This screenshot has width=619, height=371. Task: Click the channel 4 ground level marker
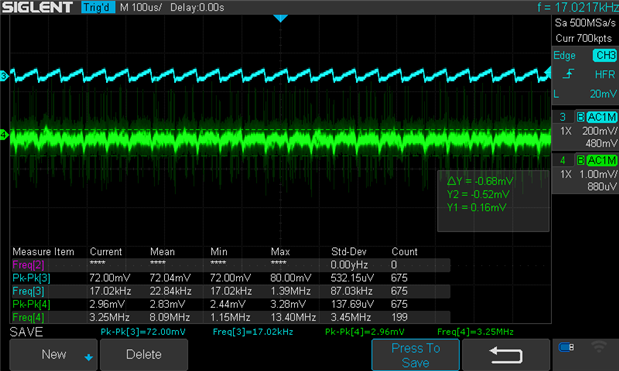pos(4,135)
